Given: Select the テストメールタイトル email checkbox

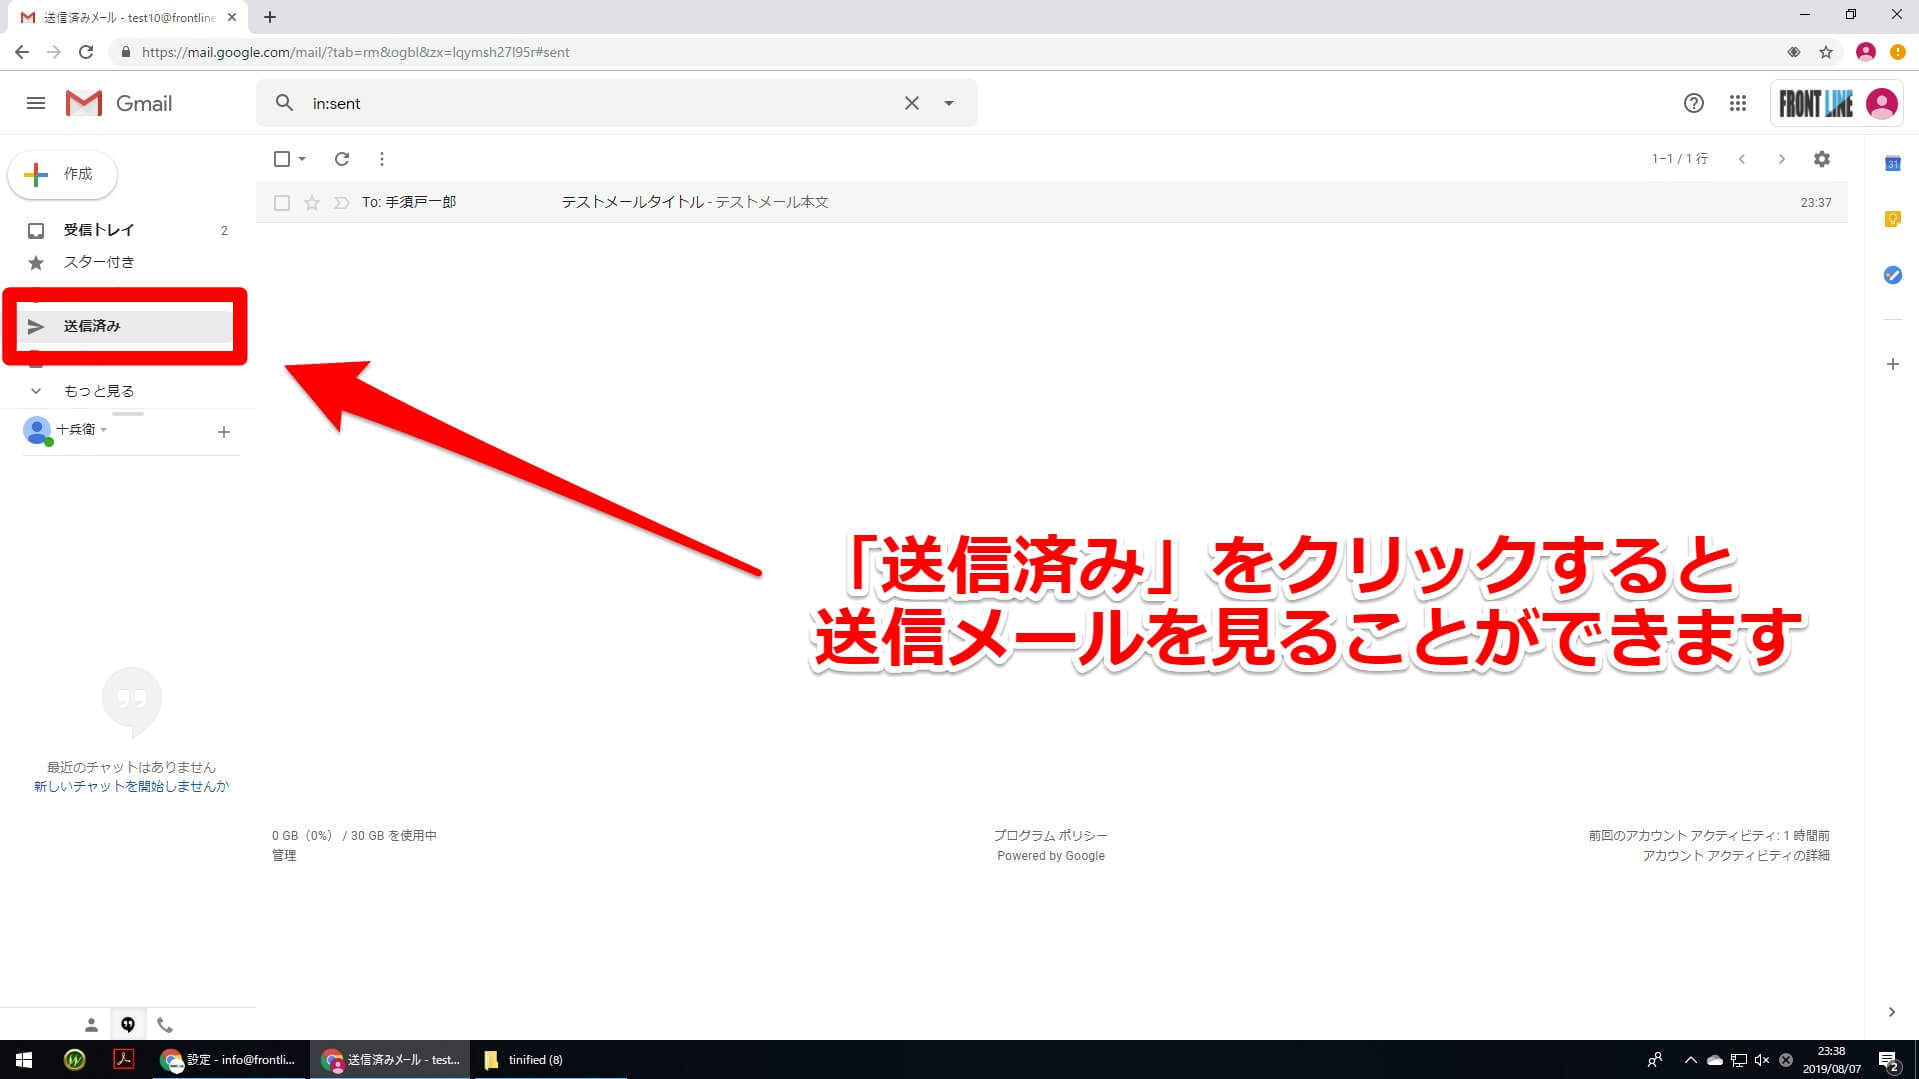Looking at the screenshot, I should pyautogui.click(x=282, y=203).
